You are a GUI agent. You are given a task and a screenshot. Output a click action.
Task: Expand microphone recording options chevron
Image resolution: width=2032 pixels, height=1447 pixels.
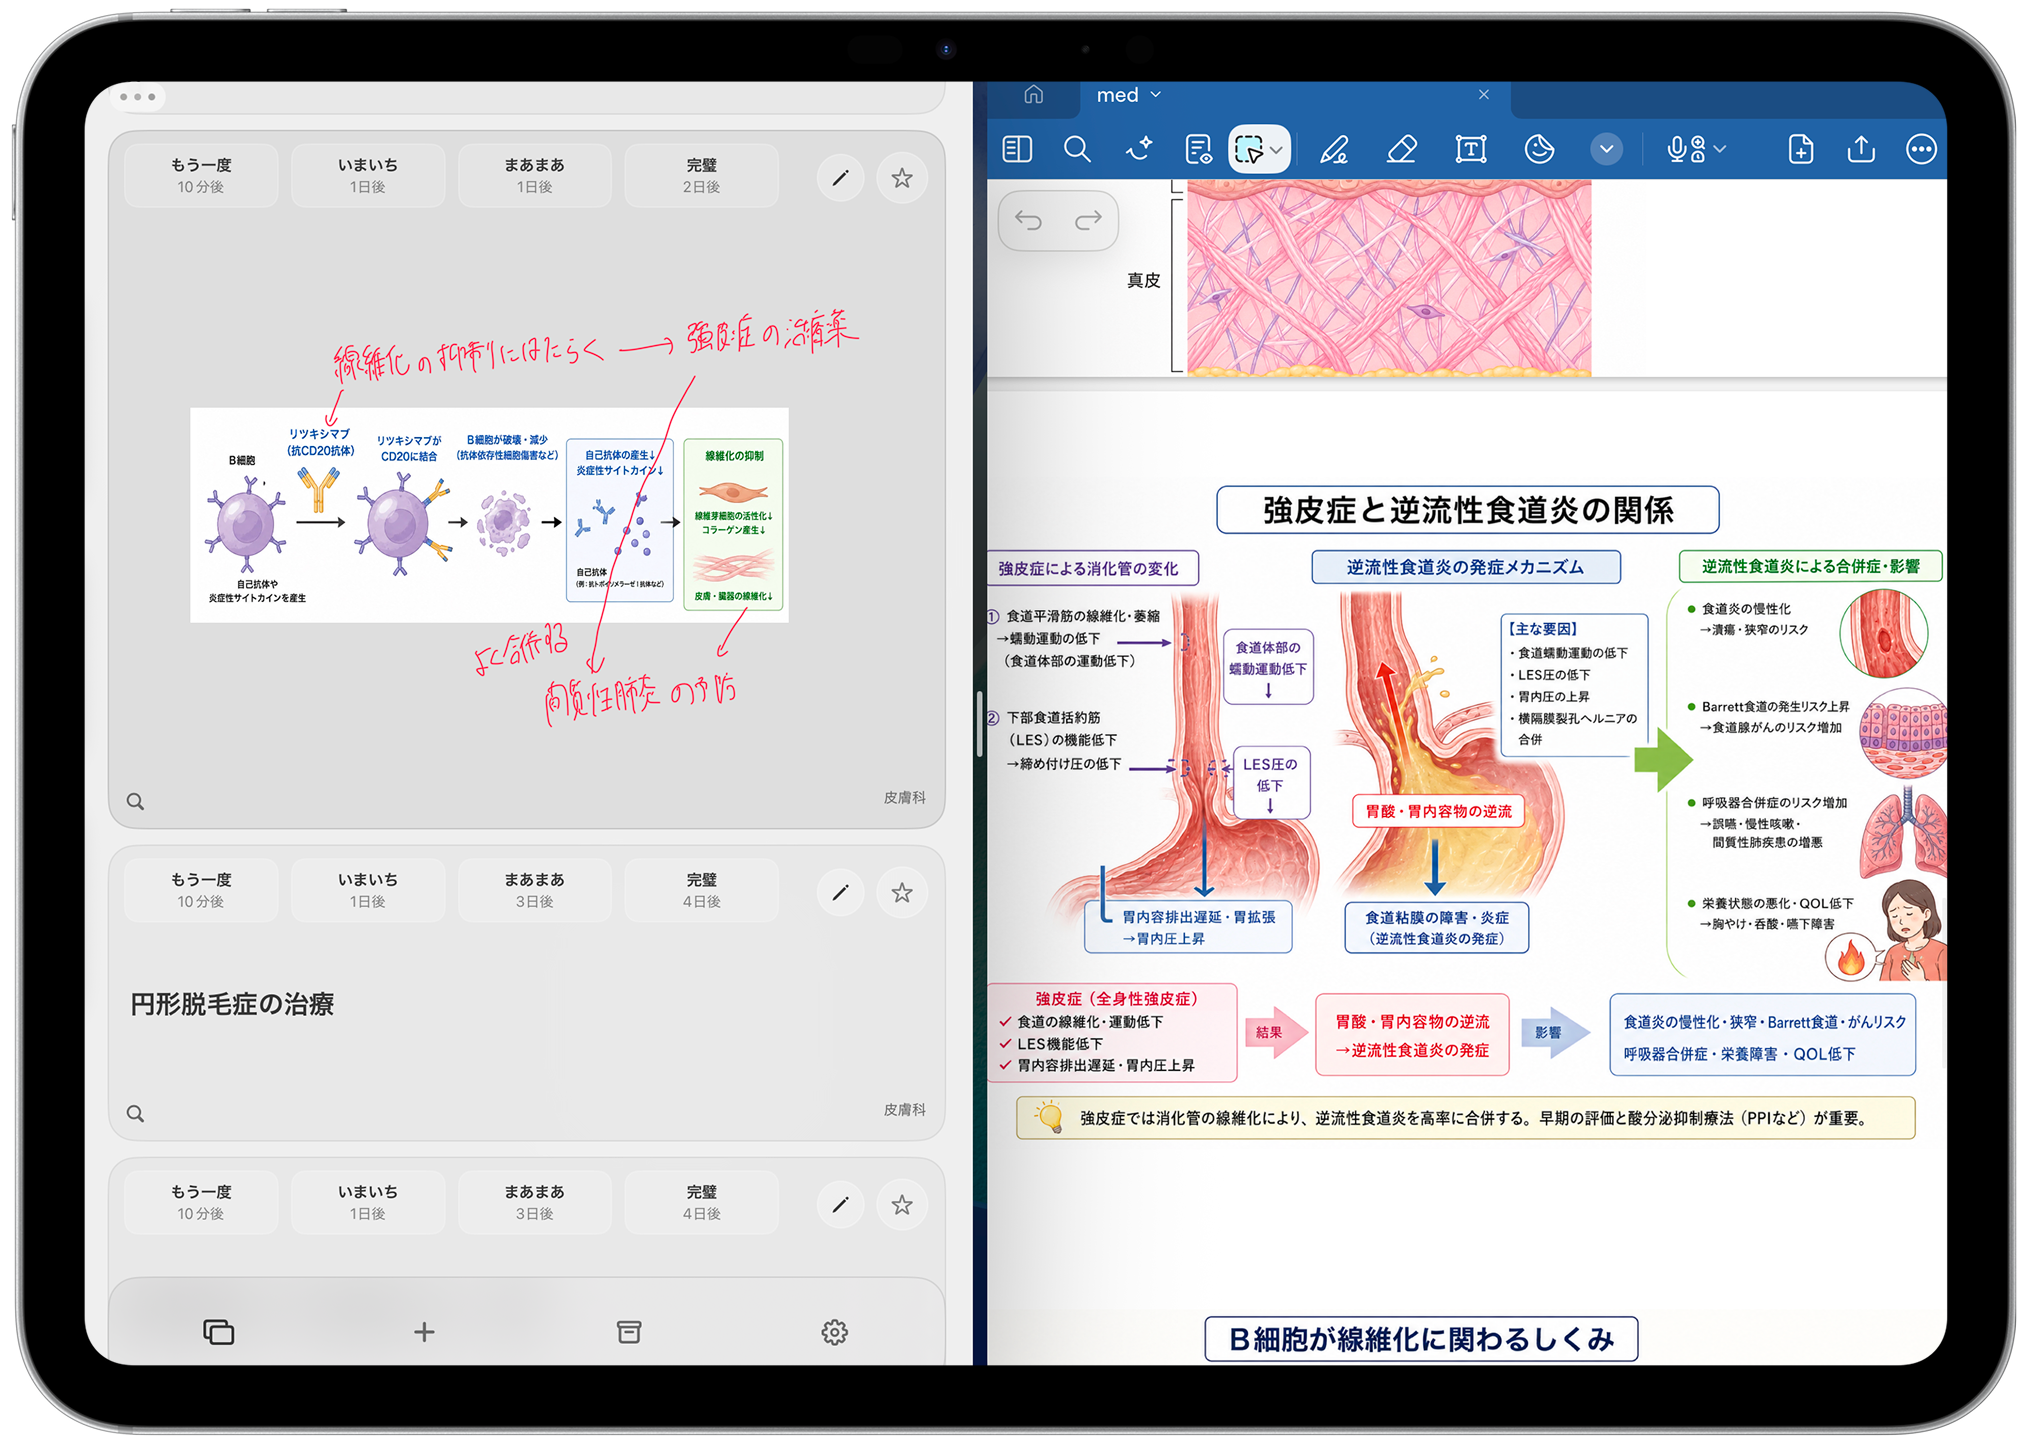coord(1720,149)
